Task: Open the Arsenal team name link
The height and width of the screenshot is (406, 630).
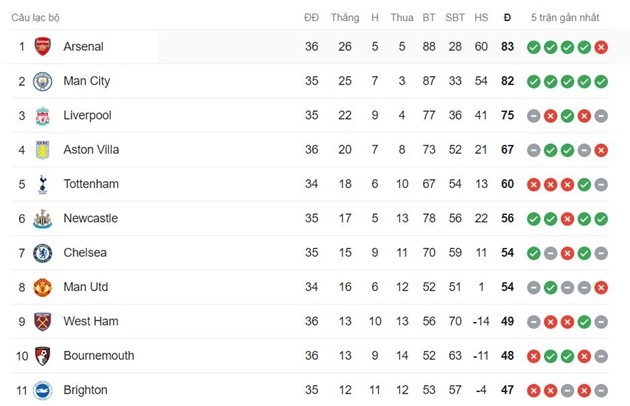Action: tap(83, 47)
